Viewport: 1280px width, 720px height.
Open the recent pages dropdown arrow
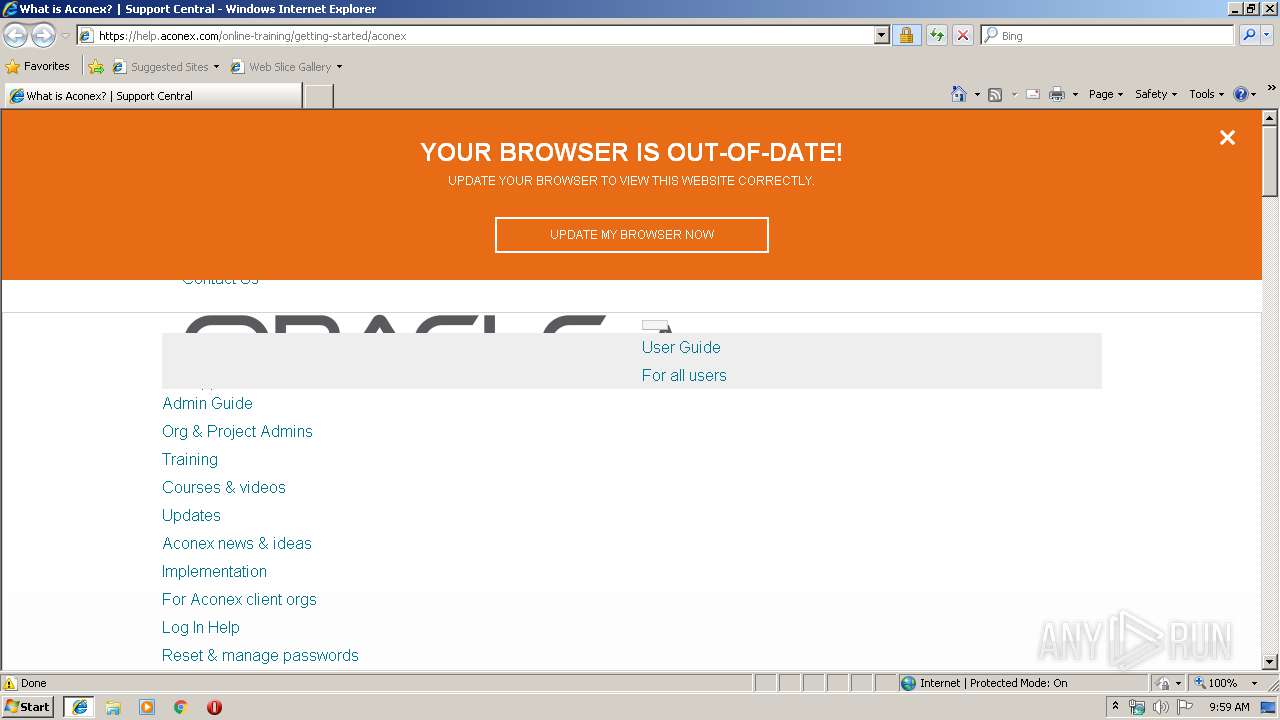tap(65, 36)
